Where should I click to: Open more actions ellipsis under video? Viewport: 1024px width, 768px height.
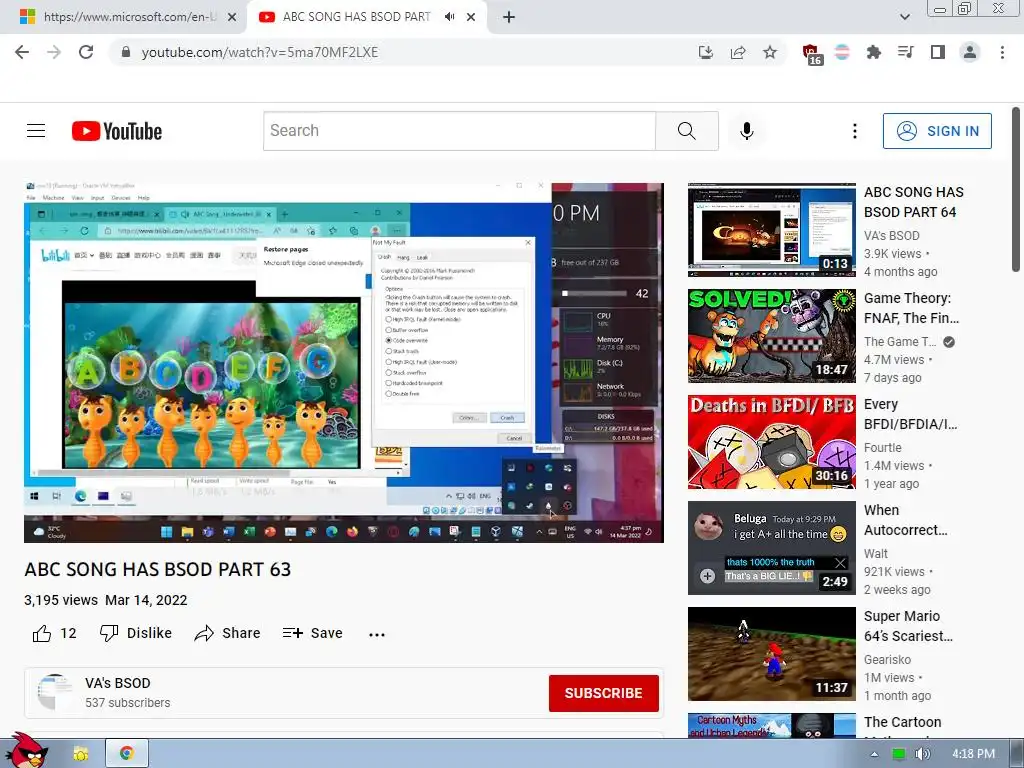(377, 634)
